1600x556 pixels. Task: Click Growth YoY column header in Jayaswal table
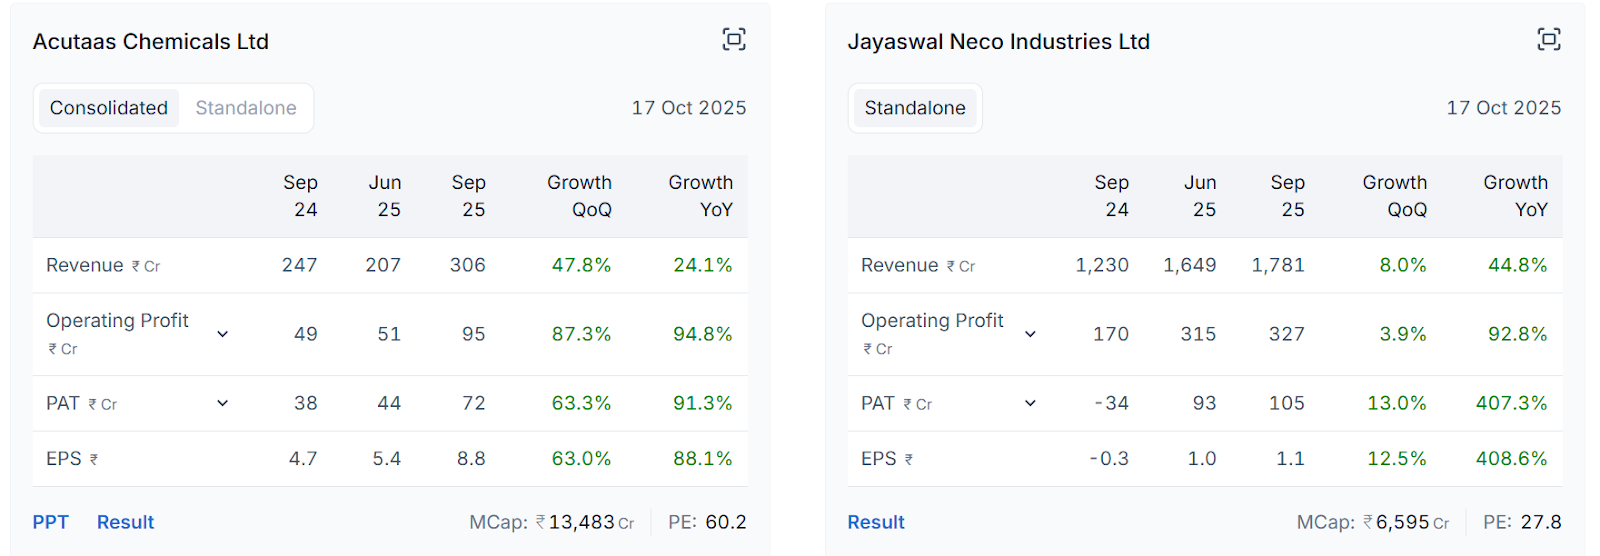coord(1516,196)
